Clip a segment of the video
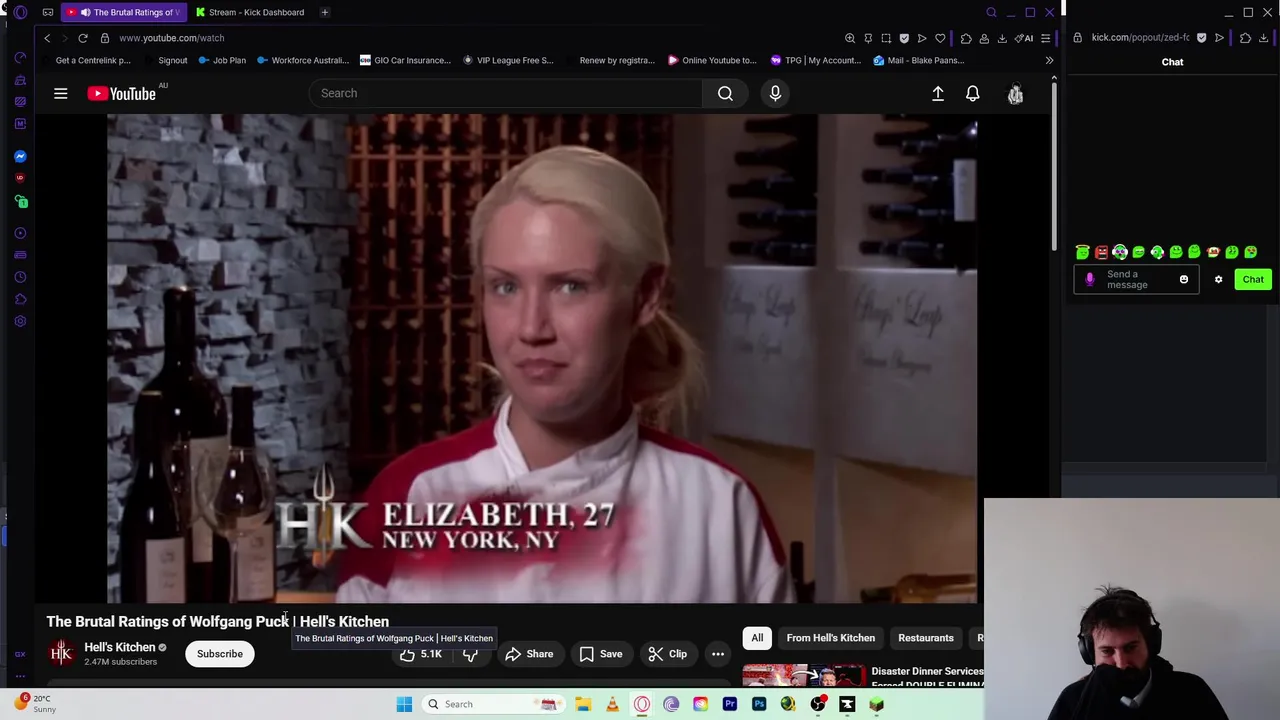Image resolution: width=1280 pixels, height=720 pixels. 667,654
